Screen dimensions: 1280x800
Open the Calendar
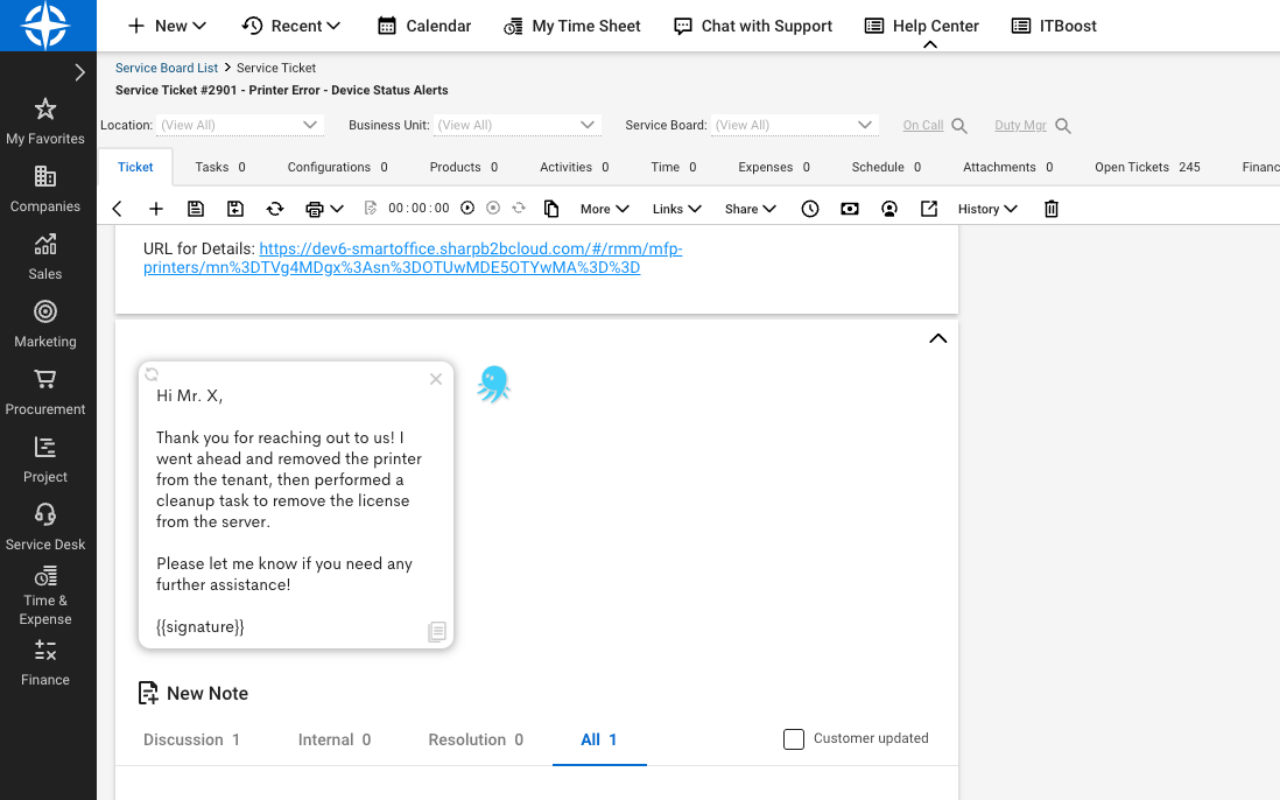click(x=424, y=26)
